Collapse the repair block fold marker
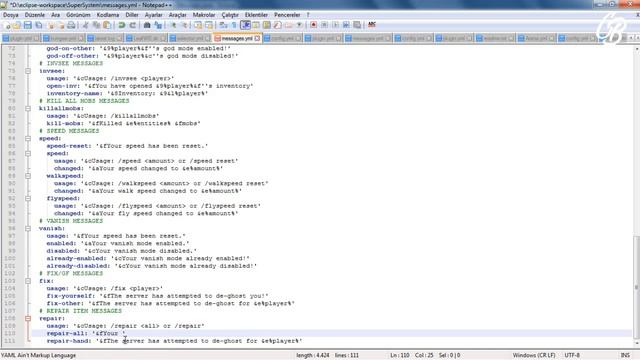Image resolution: width=640 pixels, height=360 pixels. pos(28,319)
